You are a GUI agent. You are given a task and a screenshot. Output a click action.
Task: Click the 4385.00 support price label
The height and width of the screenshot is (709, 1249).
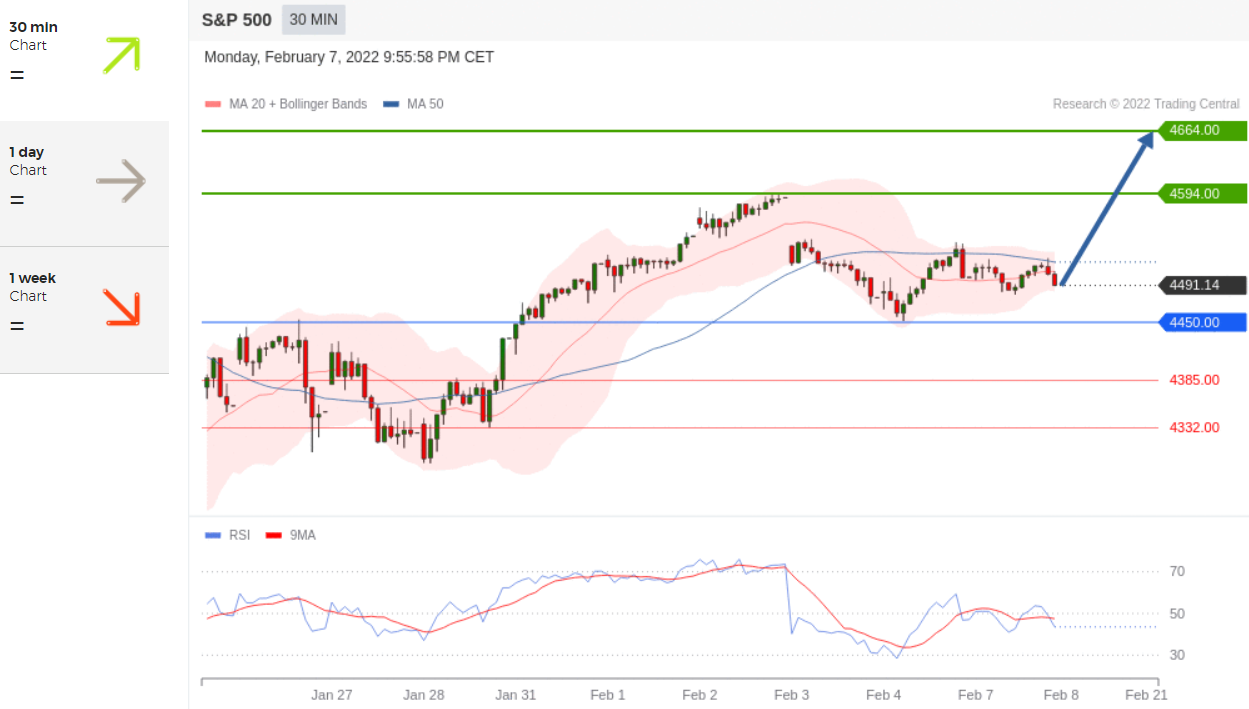tap(1194, 380)
